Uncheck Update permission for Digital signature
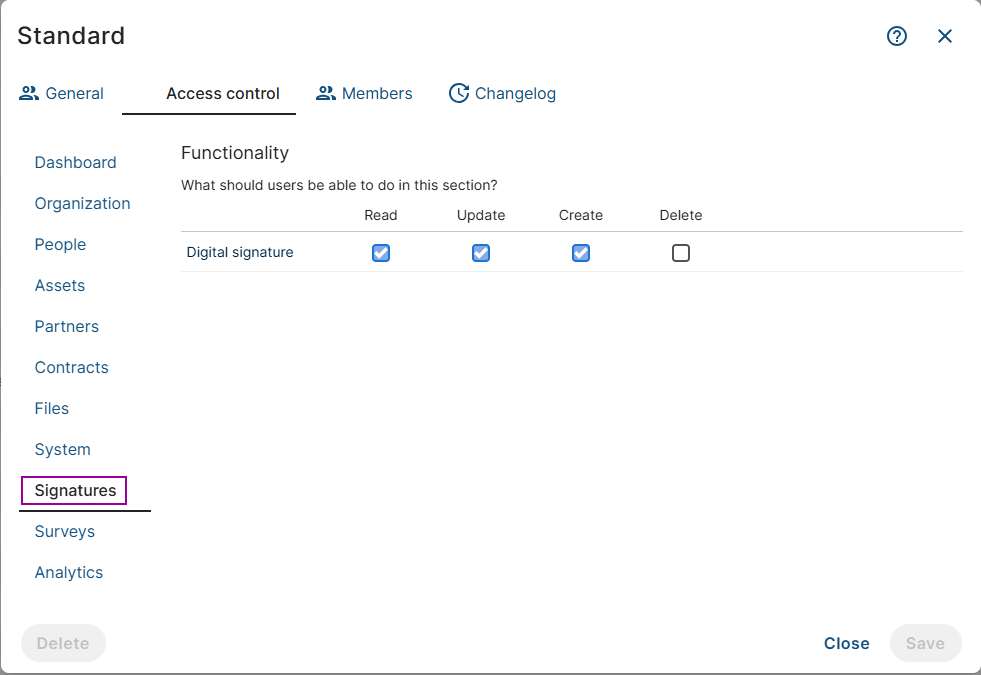Screen dimensions: 981x675 [481, 253]
